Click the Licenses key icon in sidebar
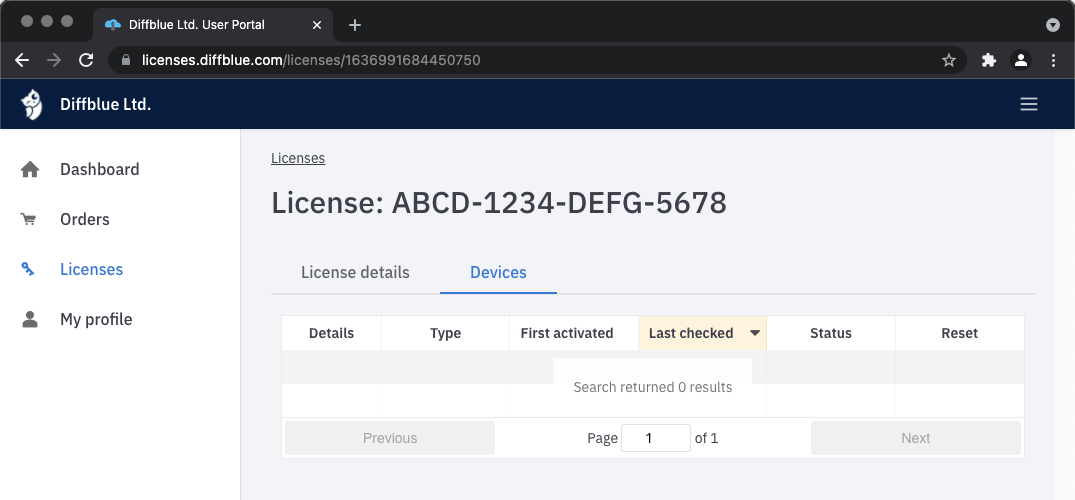The height and width of the screenshot is (500, 1075). tap(29, 270)
